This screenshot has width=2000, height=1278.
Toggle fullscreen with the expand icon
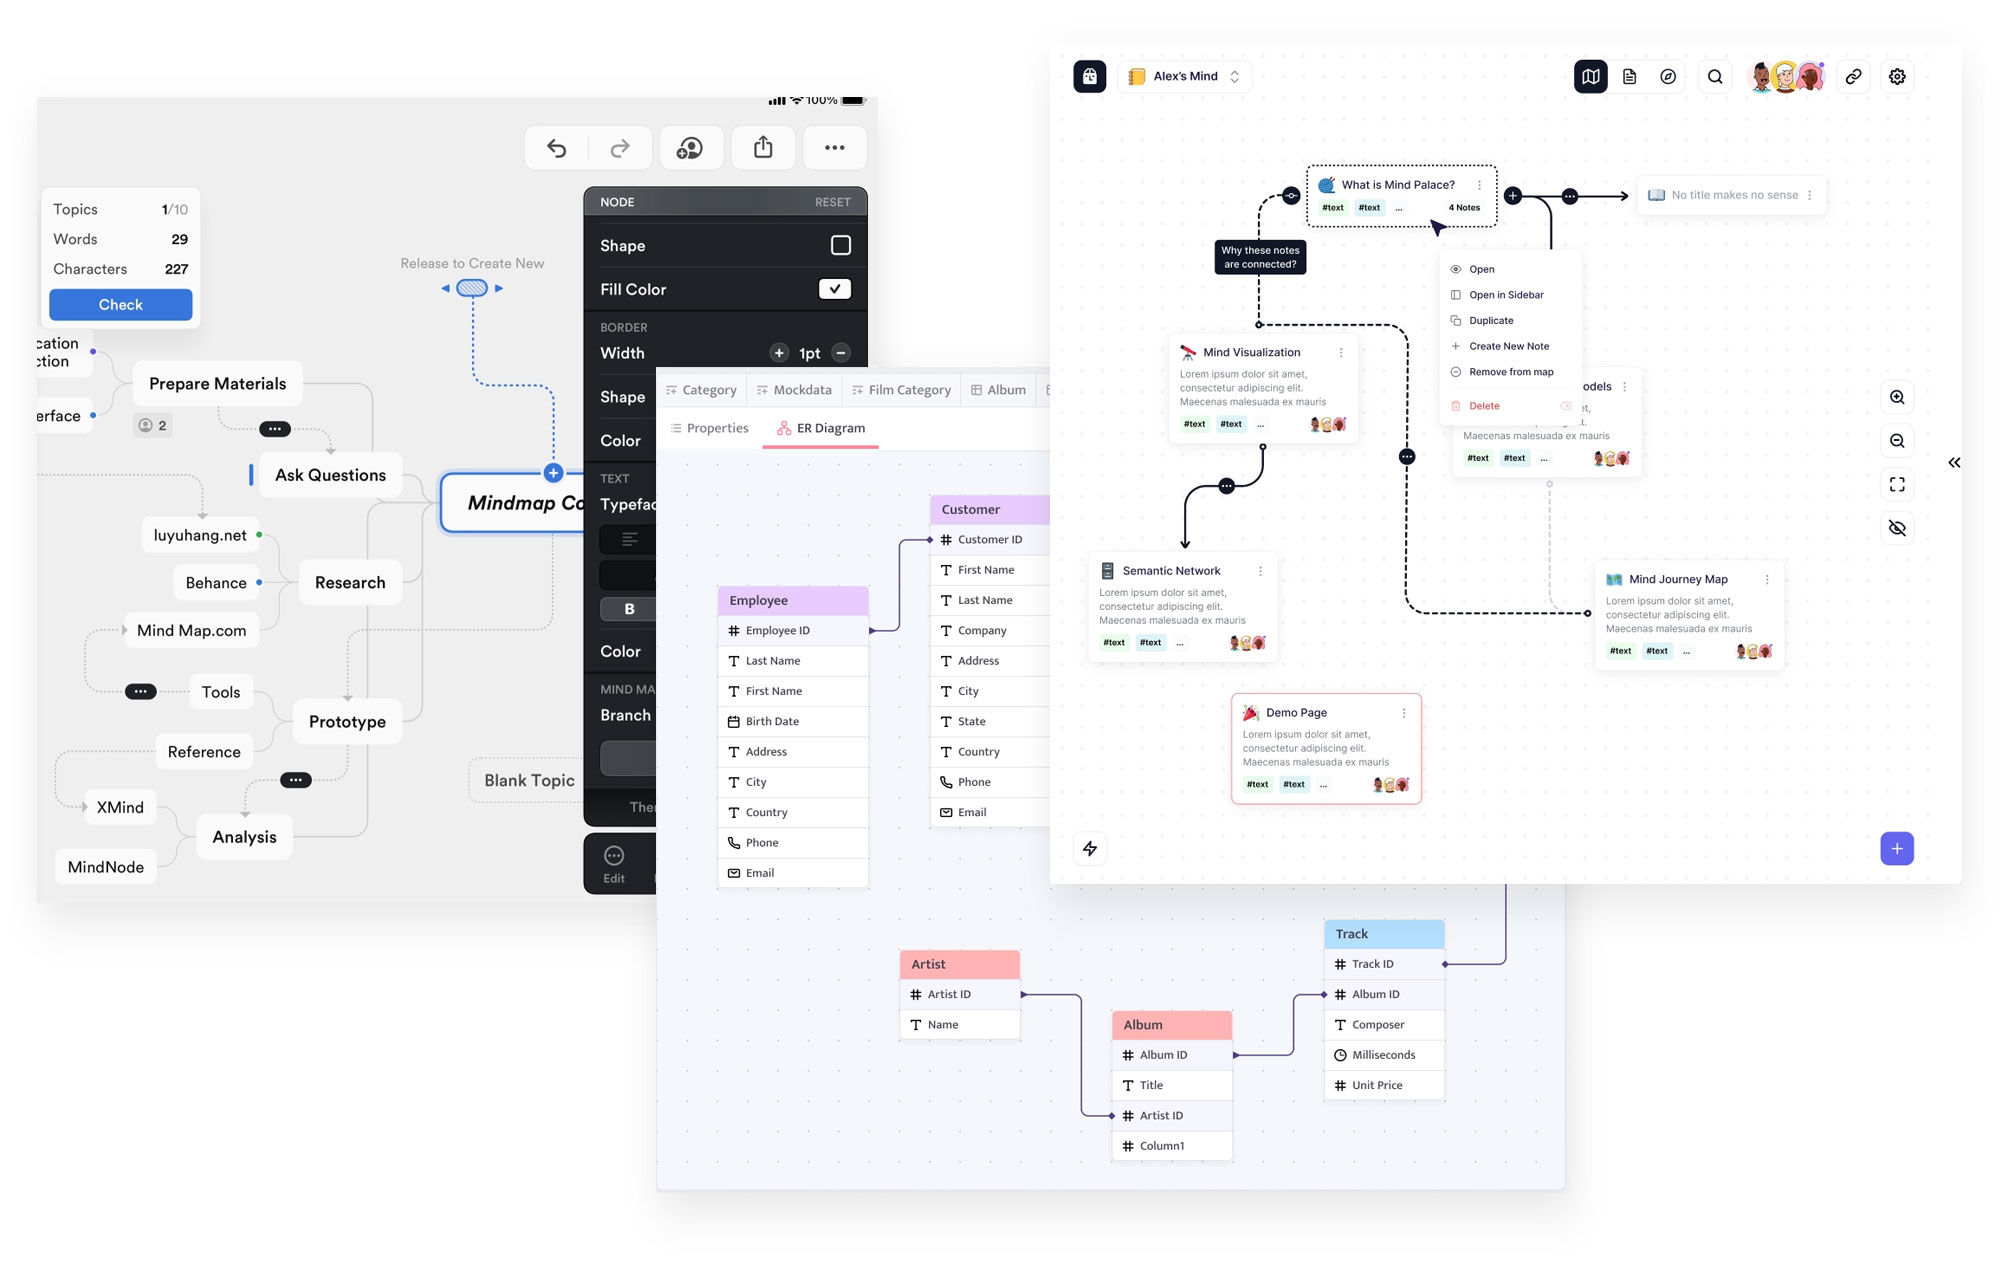(x=1897, y=485)
